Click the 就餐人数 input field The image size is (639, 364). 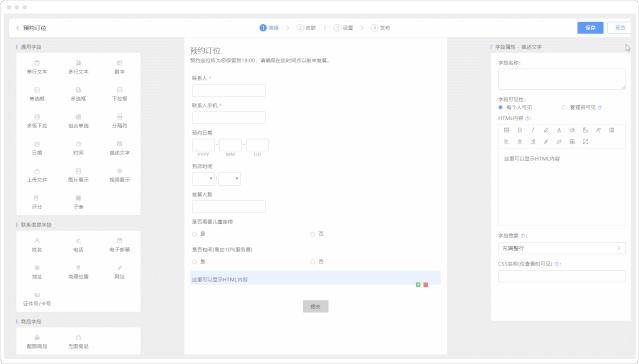point(229,206)
